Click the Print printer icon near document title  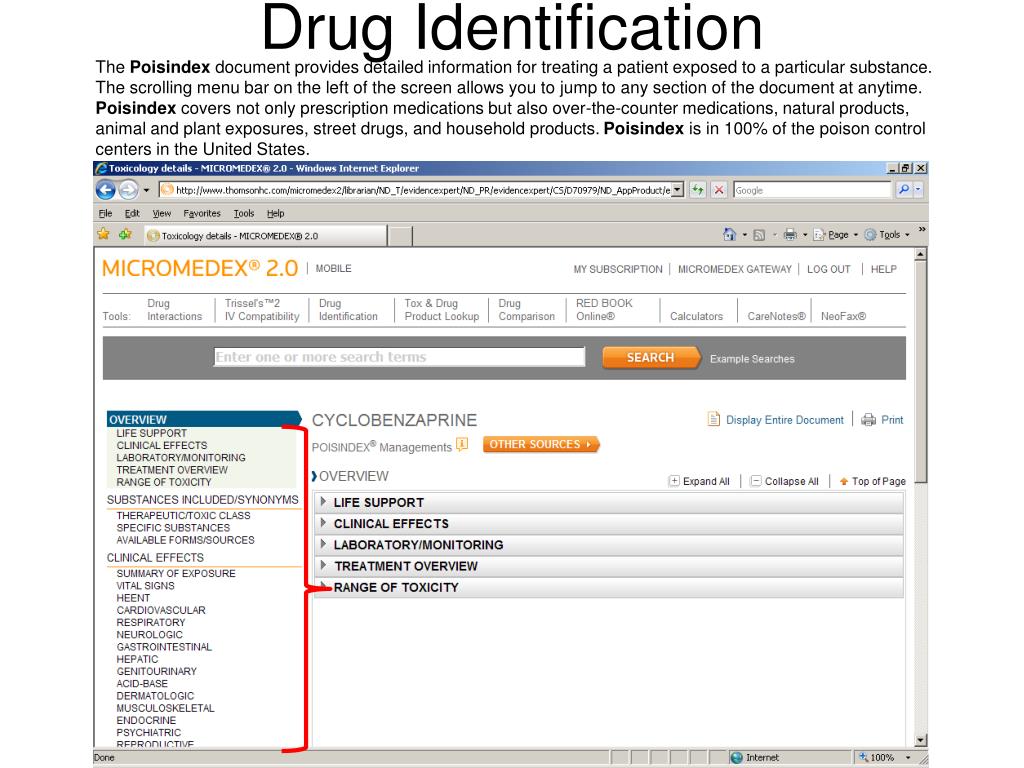point(868,420)
